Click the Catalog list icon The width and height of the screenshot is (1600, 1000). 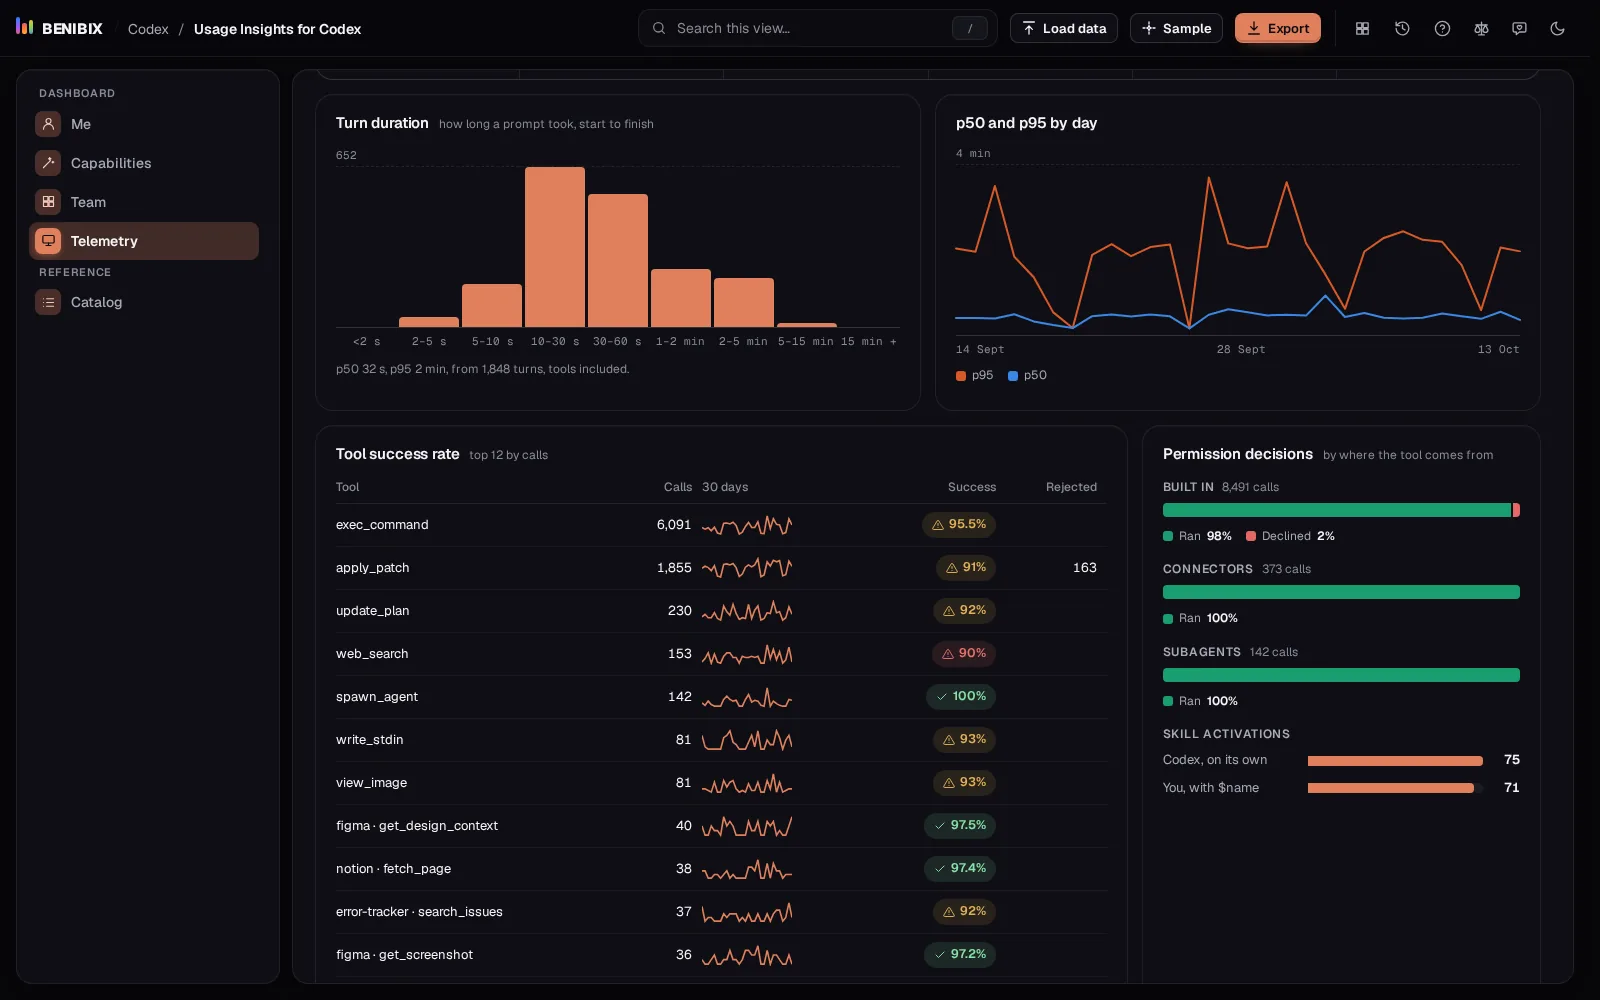point(48,302)
